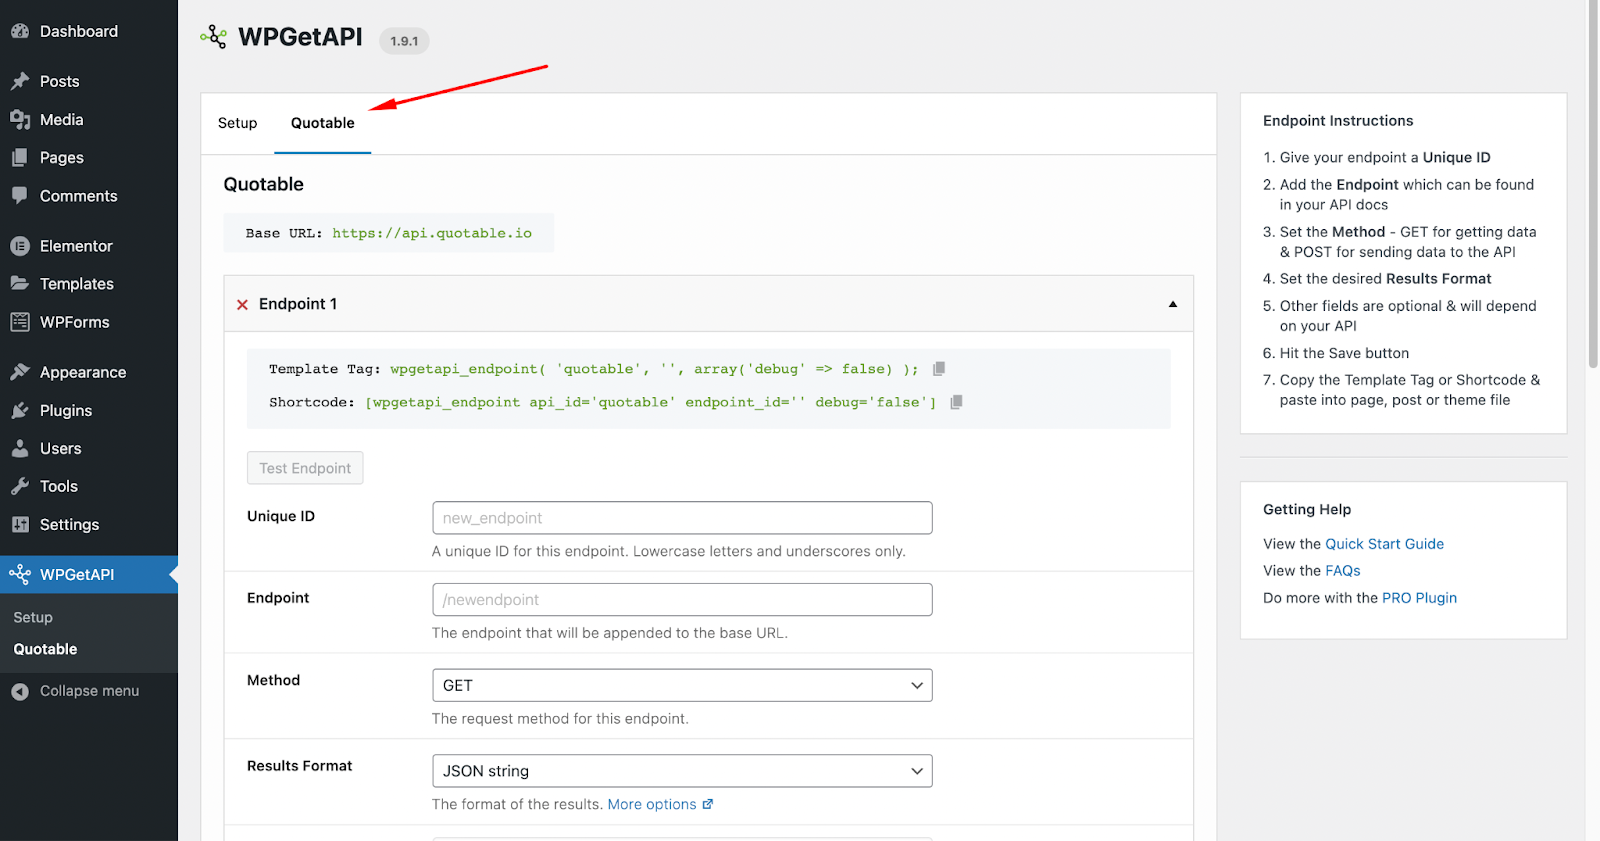Copy the Shortcode to clipboard
1600x841 pixels.
pos(956,402)
